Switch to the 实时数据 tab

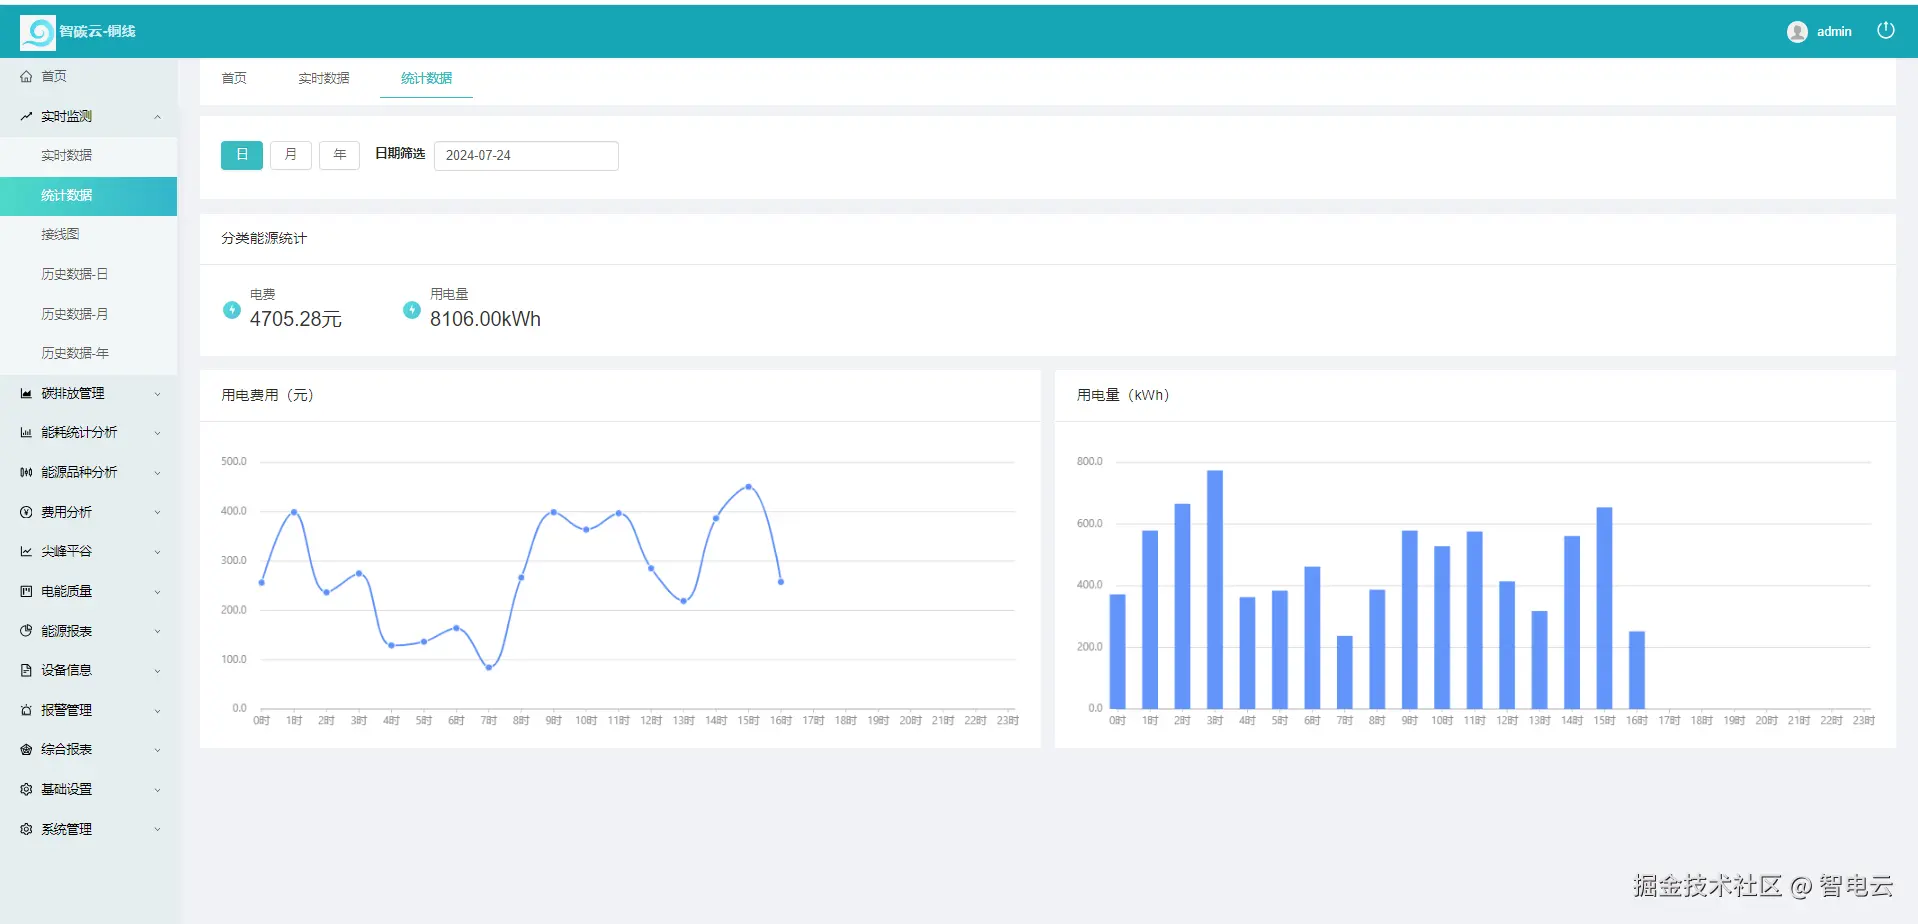324,78
